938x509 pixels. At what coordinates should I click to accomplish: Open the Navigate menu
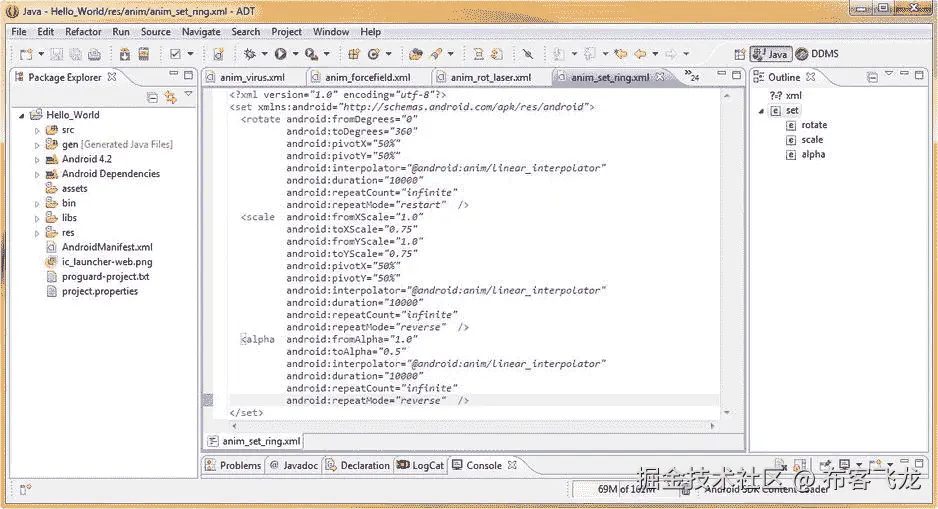pos(201,32)
